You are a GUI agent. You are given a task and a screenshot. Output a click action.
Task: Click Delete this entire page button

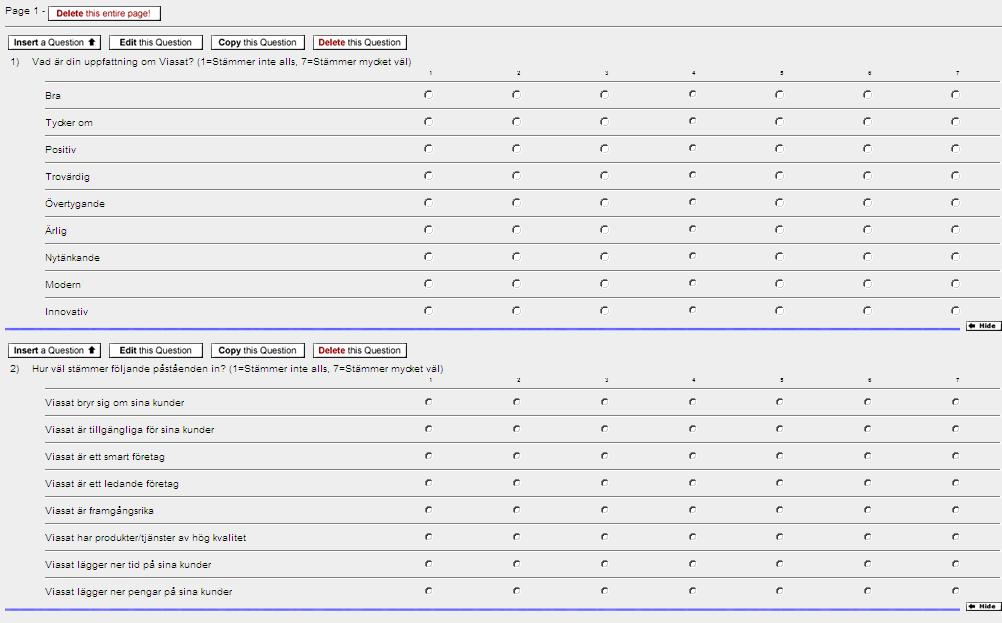[104, 13]
